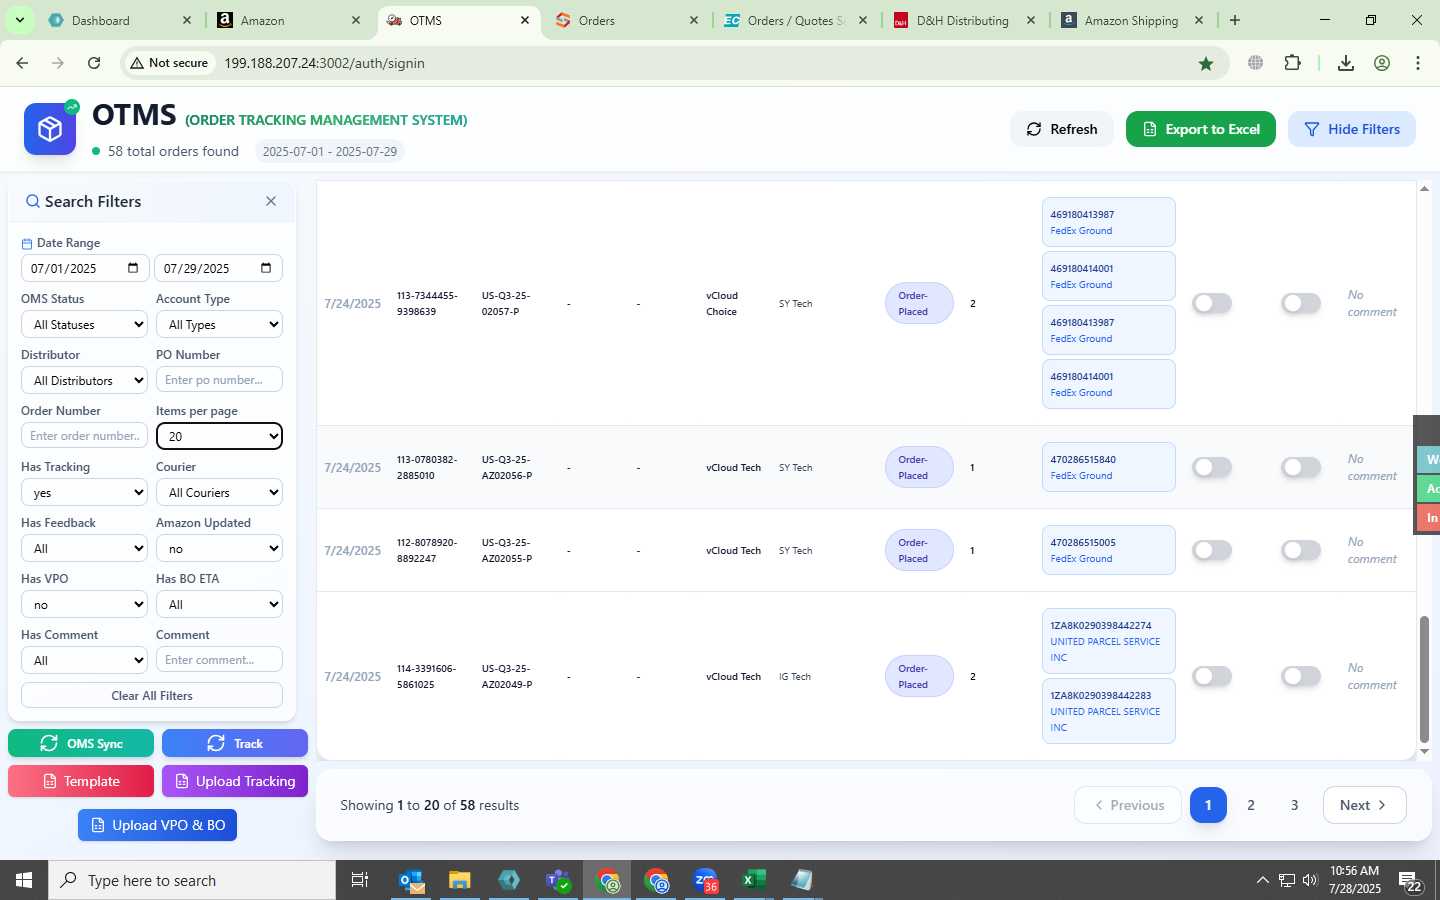1440x900 pixels.
Task: Close the Search Filters panel
Action: 271,201
